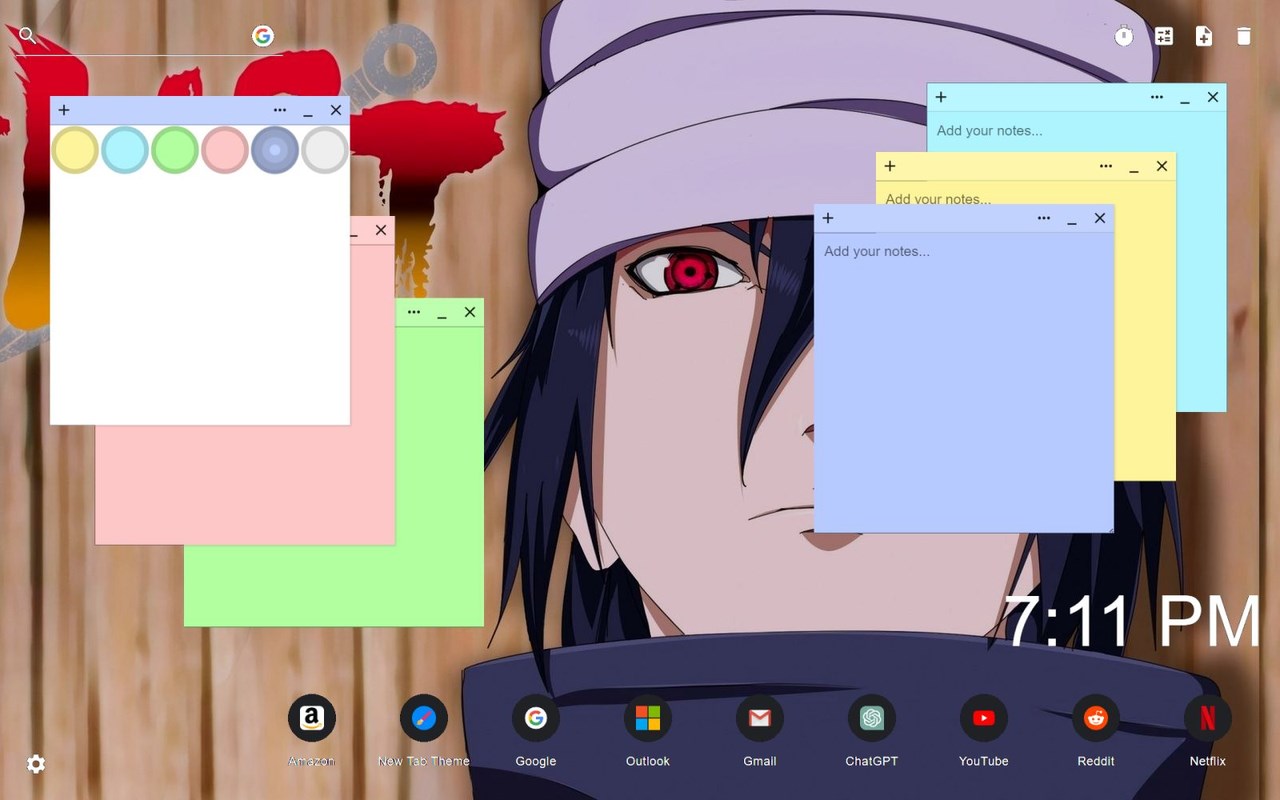Open the green note's three-dot menu

[x=414, y=312]
